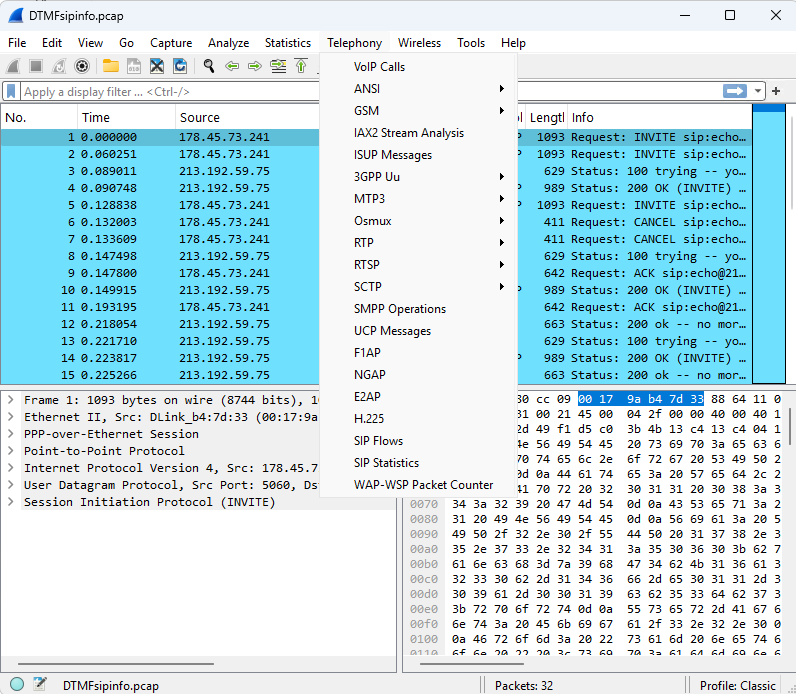Viewport: 796px width, 694px height.
Task: Apply the display filter arrow button
Action: (736, 91)
